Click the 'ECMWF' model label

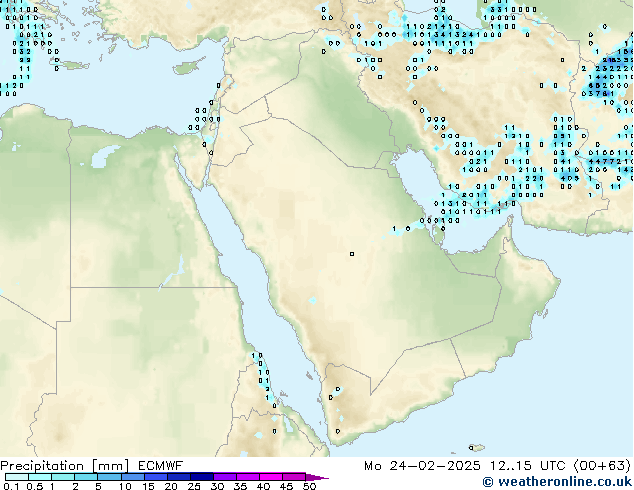(x=161, y=466)
